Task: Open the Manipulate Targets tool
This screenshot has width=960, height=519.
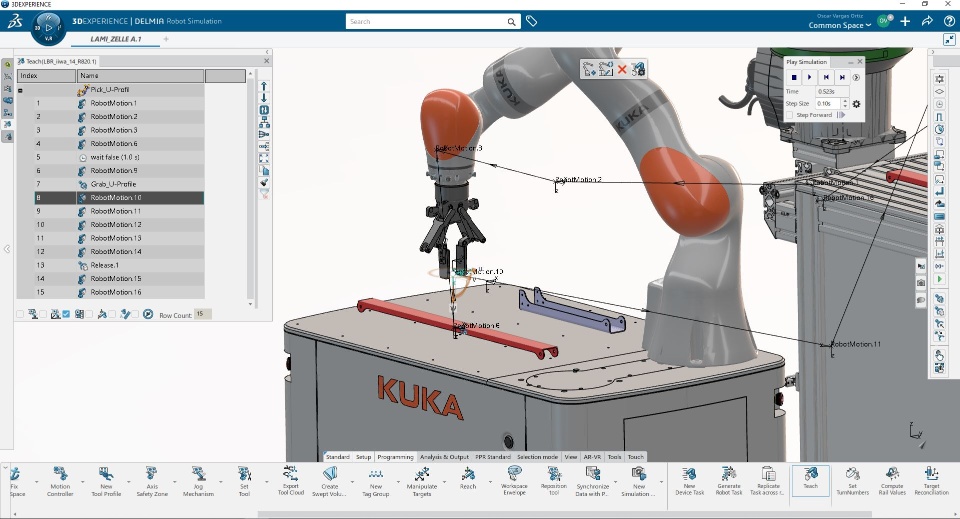Action: 422,481
